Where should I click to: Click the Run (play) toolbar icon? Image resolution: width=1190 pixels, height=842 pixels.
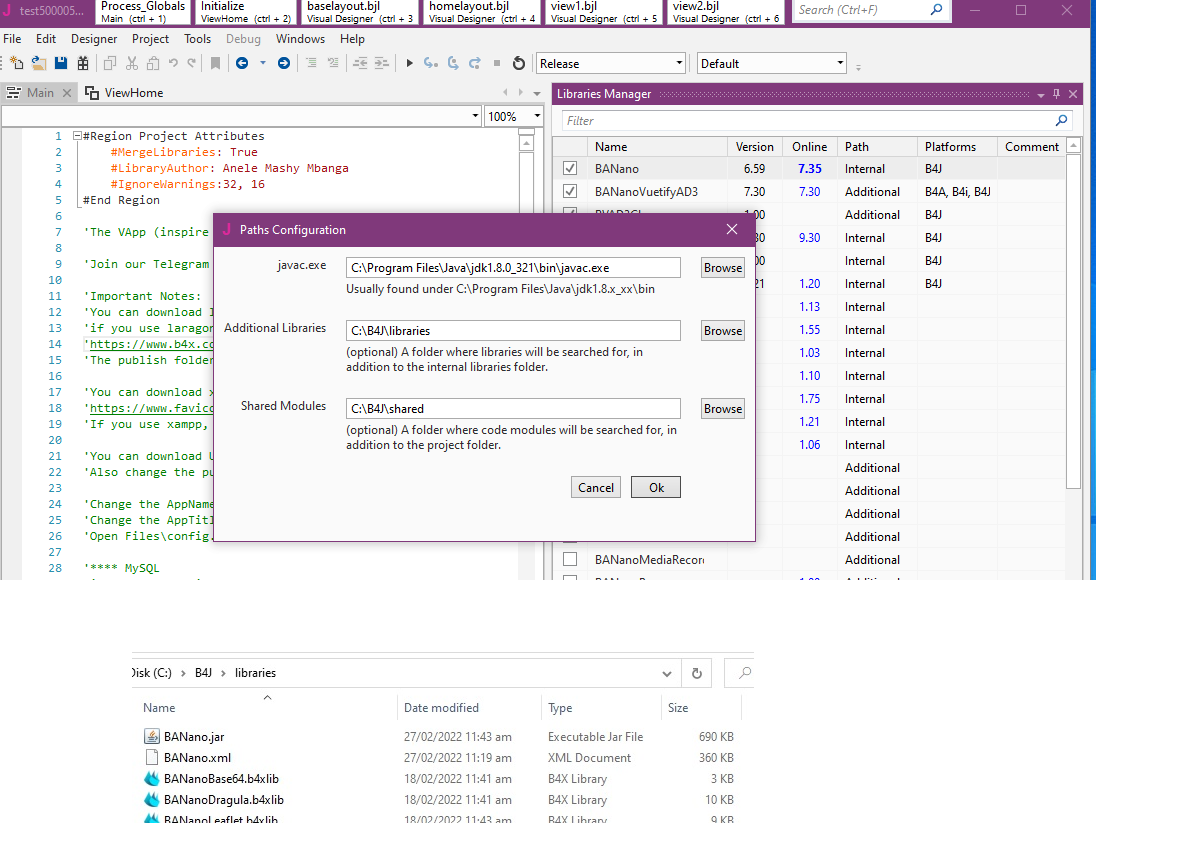409,63
